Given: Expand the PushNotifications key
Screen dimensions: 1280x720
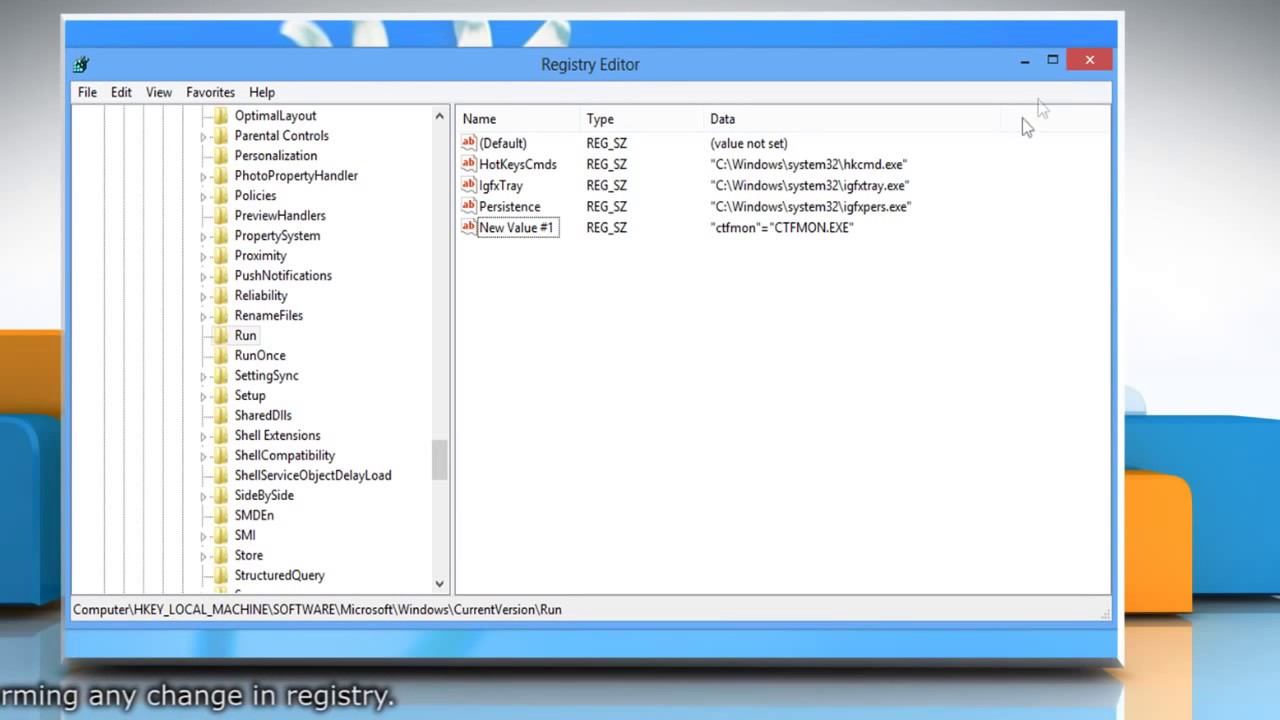Looking at the screenshot, I should [x=203, y=276].
